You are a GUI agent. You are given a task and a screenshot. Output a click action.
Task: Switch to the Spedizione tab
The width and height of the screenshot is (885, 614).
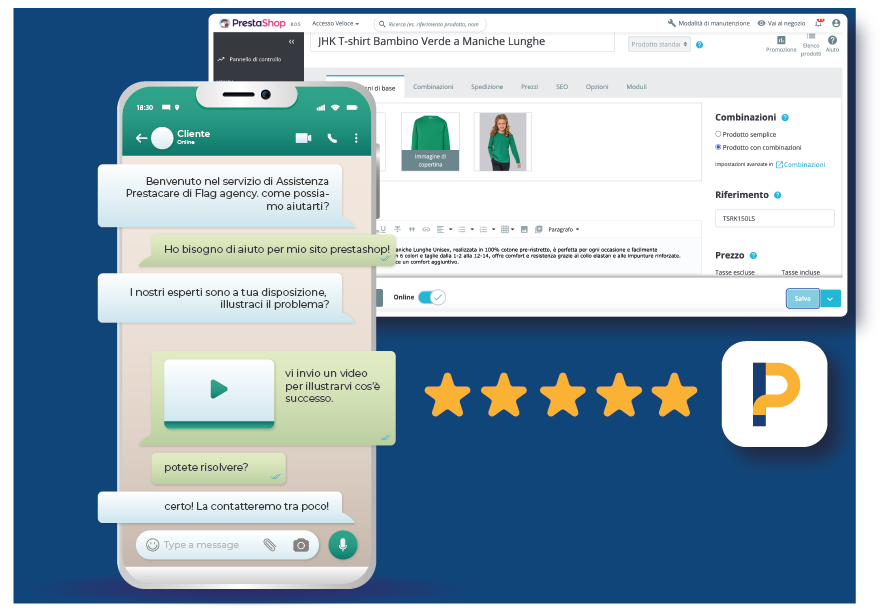487,87
